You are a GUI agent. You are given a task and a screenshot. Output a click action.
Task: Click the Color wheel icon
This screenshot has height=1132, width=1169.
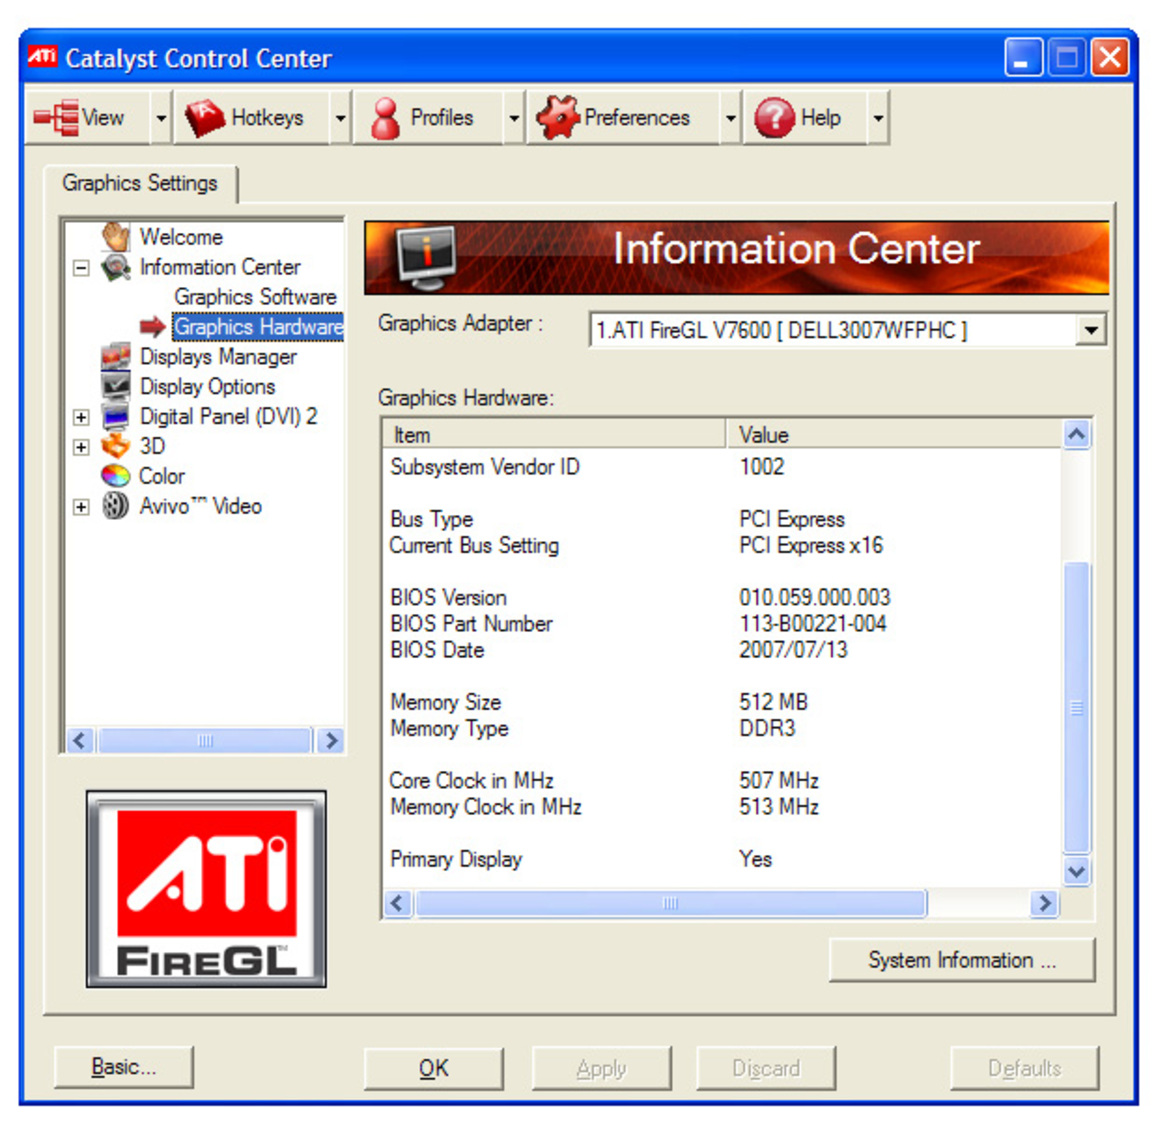(x=116, y=476)
